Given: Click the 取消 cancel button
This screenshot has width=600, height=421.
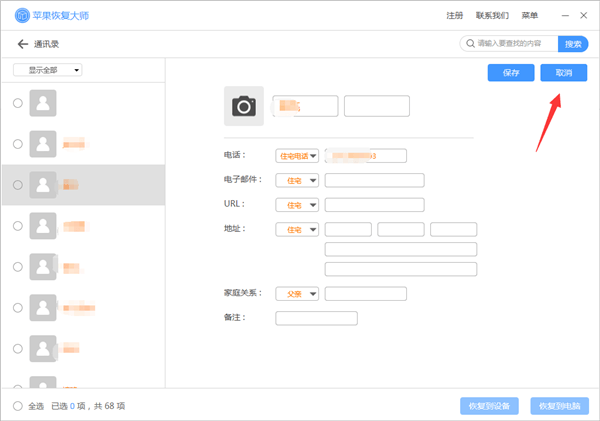Looking at the screenshot, I should coord(563,73).
